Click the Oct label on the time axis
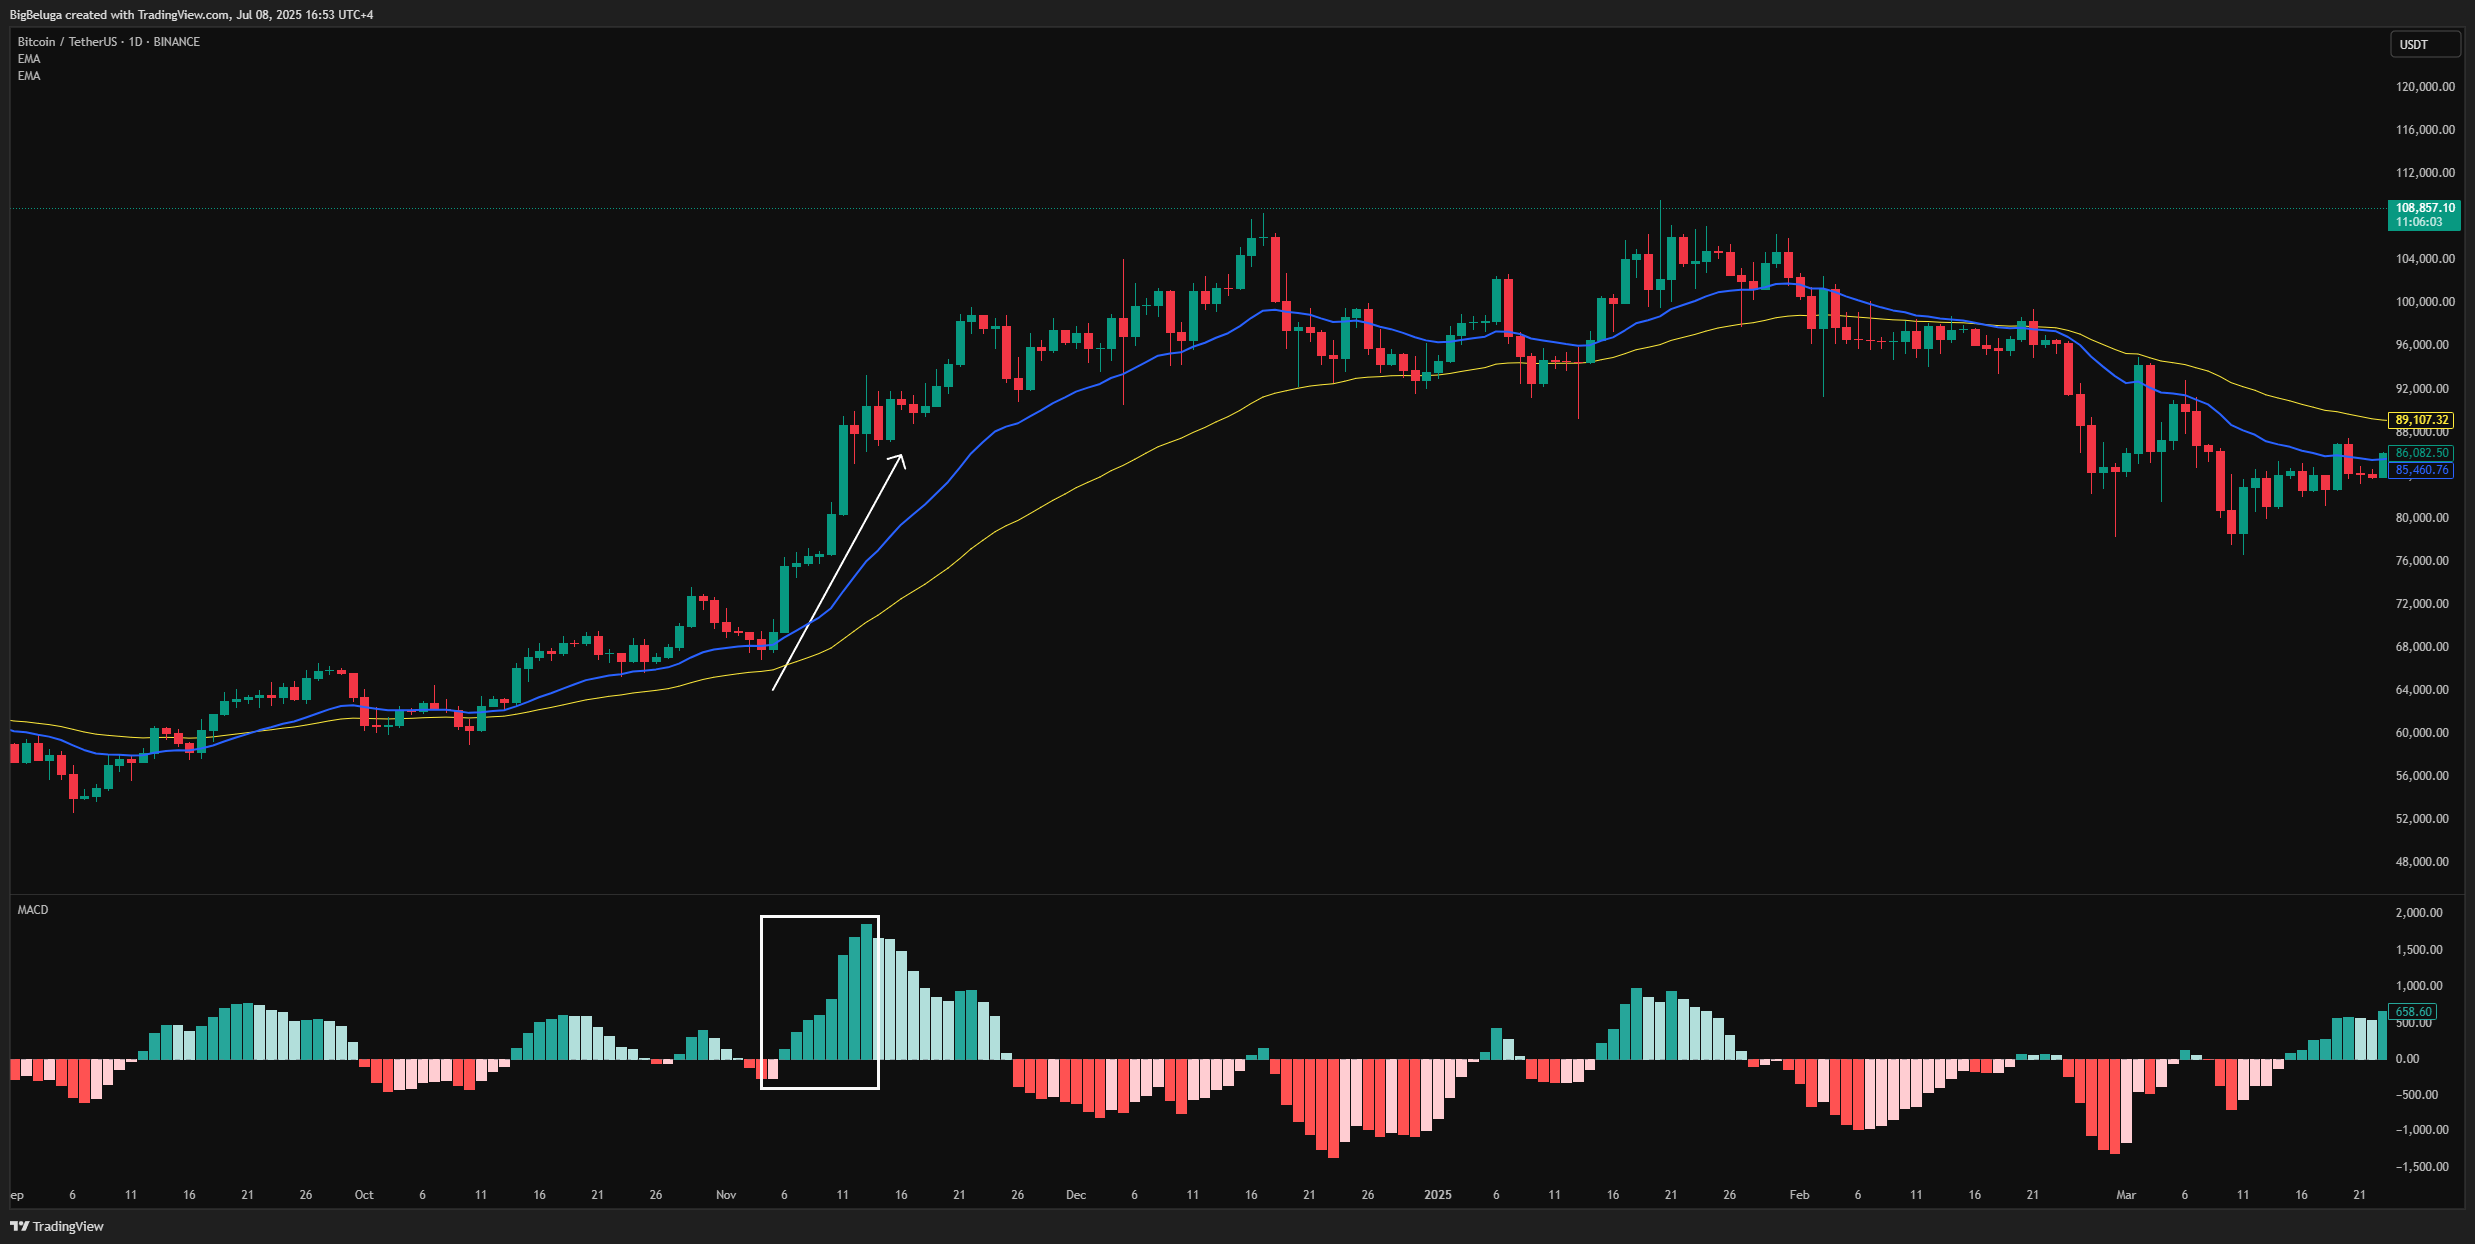 [364, 1195]
